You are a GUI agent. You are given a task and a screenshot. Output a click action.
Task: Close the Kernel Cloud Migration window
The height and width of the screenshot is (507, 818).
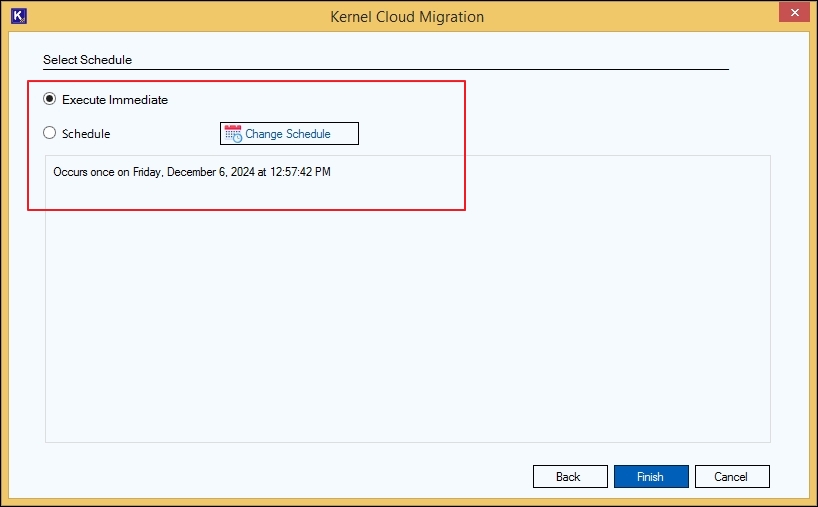coord(794,13)
